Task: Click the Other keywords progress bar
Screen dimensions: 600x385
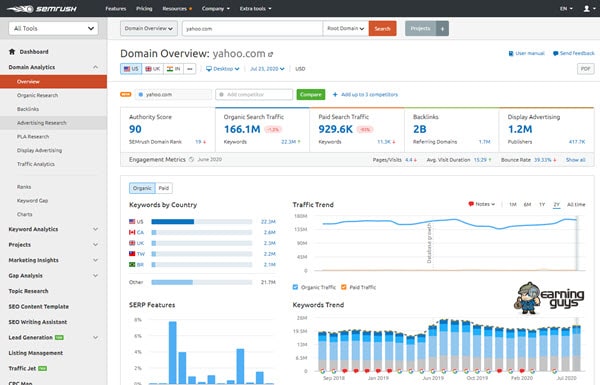Action: coord(202,282)
